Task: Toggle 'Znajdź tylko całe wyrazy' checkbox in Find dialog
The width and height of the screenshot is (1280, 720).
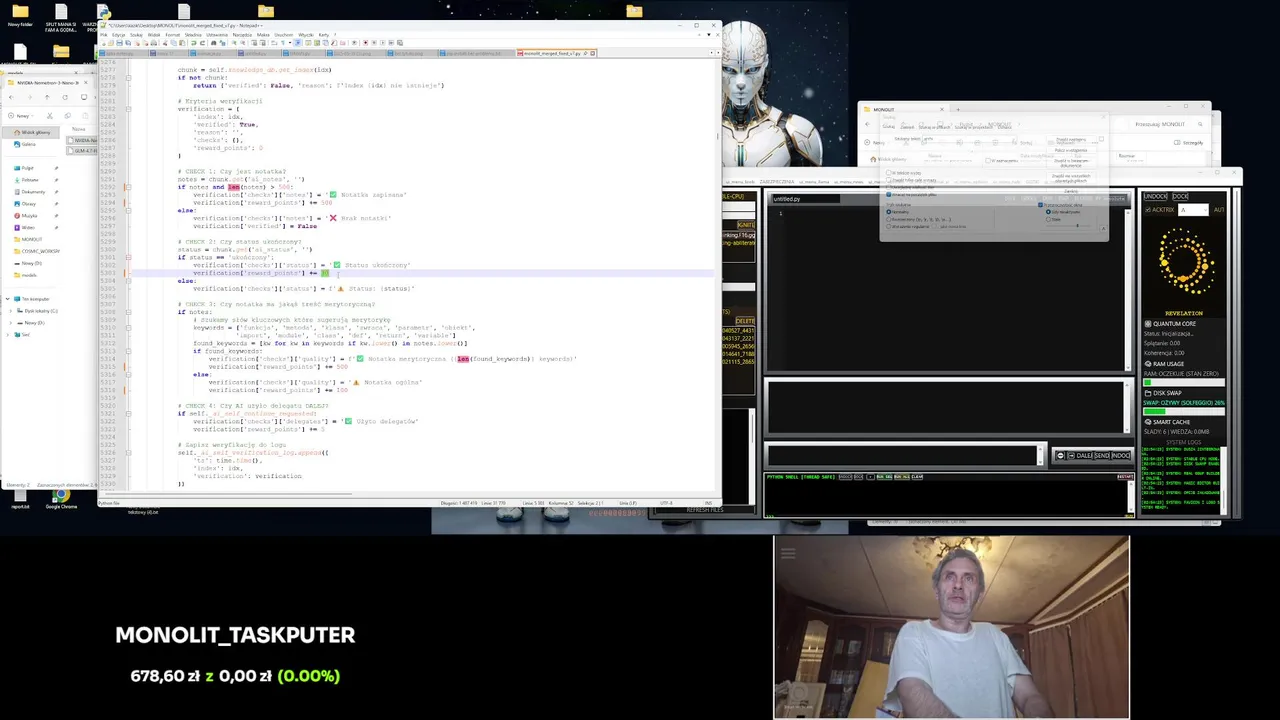Action: click(x=889, y=180)
